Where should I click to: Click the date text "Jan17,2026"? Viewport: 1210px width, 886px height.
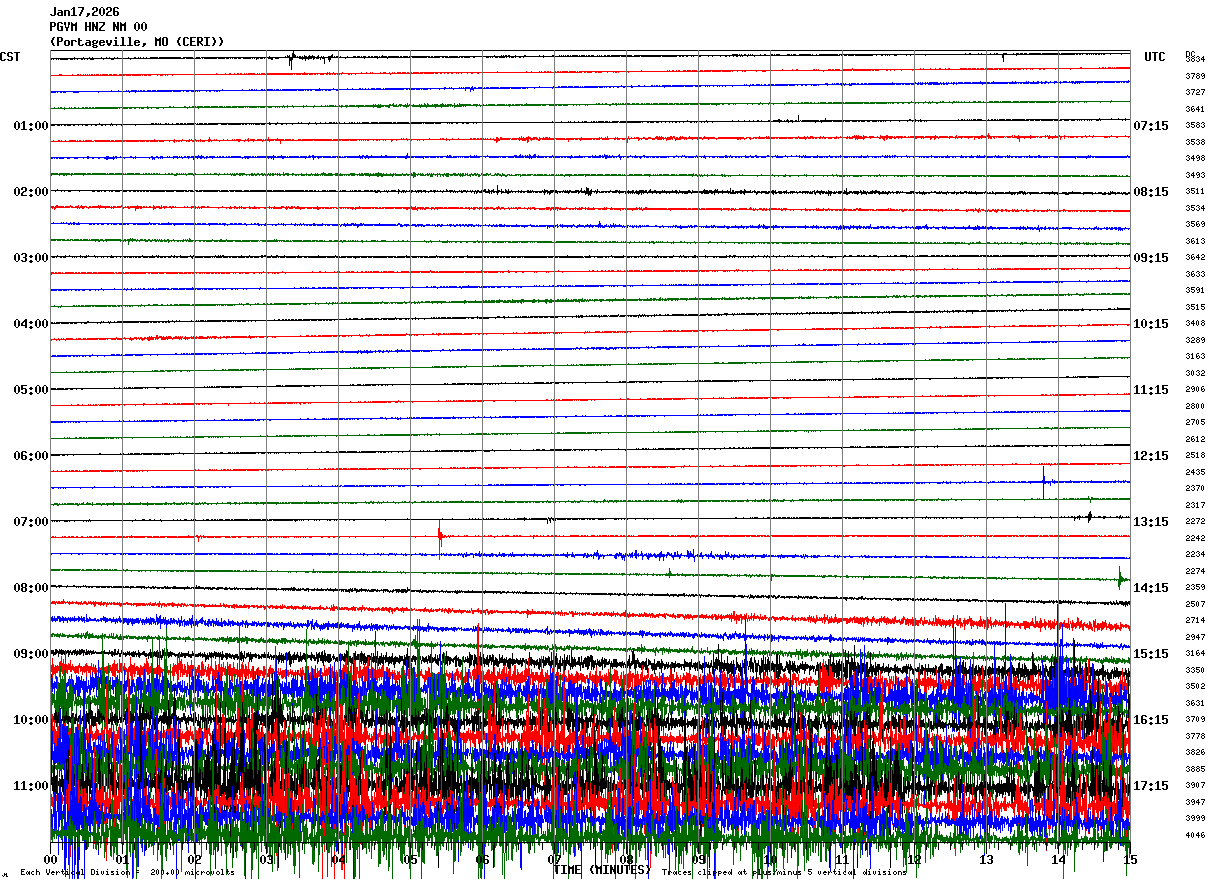pos(84,12)
